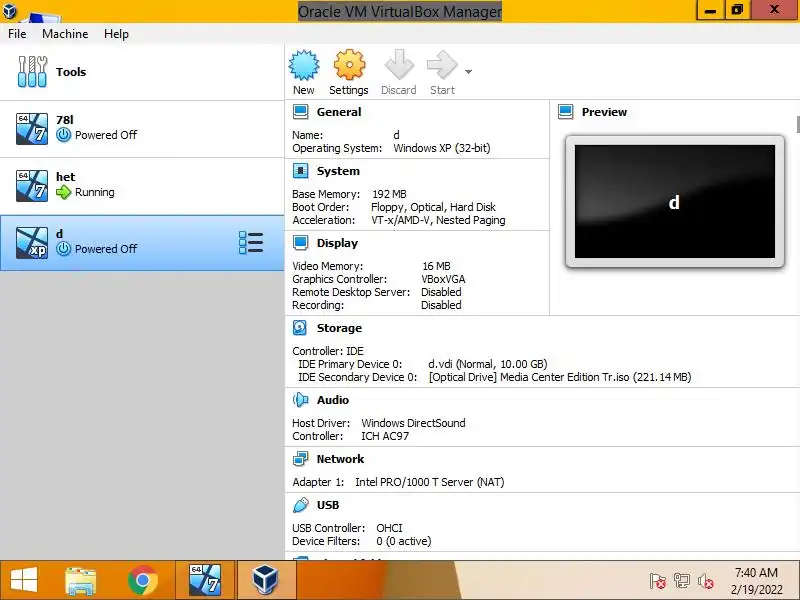Click the Preview panel title
The height and width of the screenshot is (600, 800).
point(605,112)
